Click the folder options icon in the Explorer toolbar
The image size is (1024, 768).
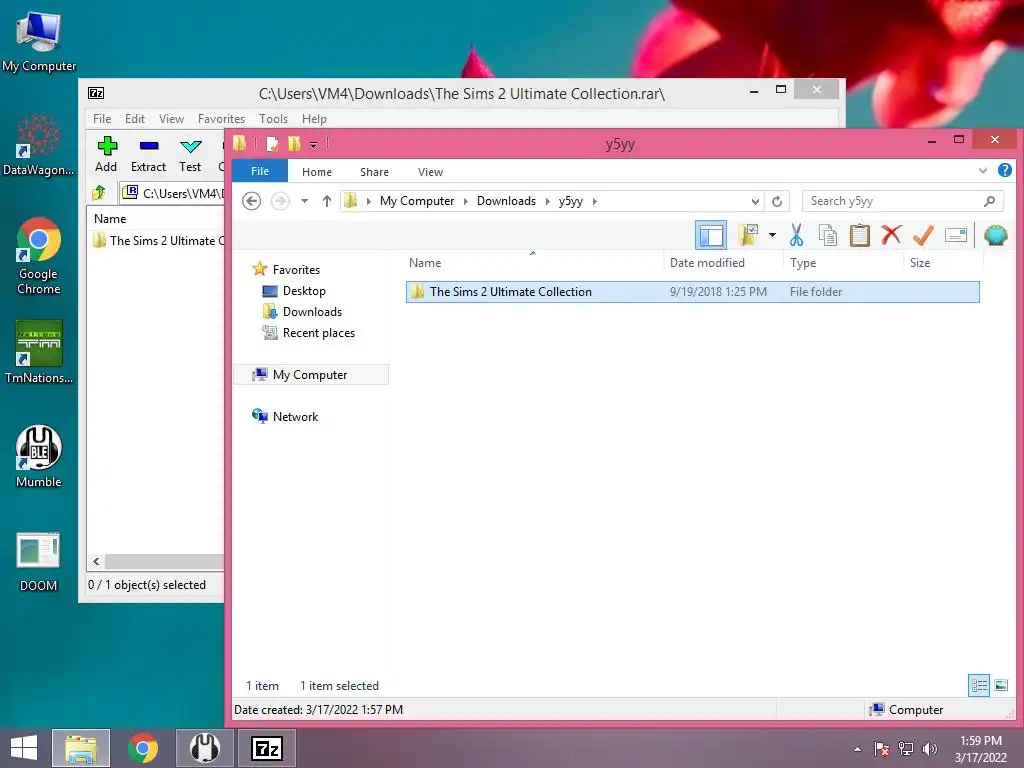(x=748, y=235)
